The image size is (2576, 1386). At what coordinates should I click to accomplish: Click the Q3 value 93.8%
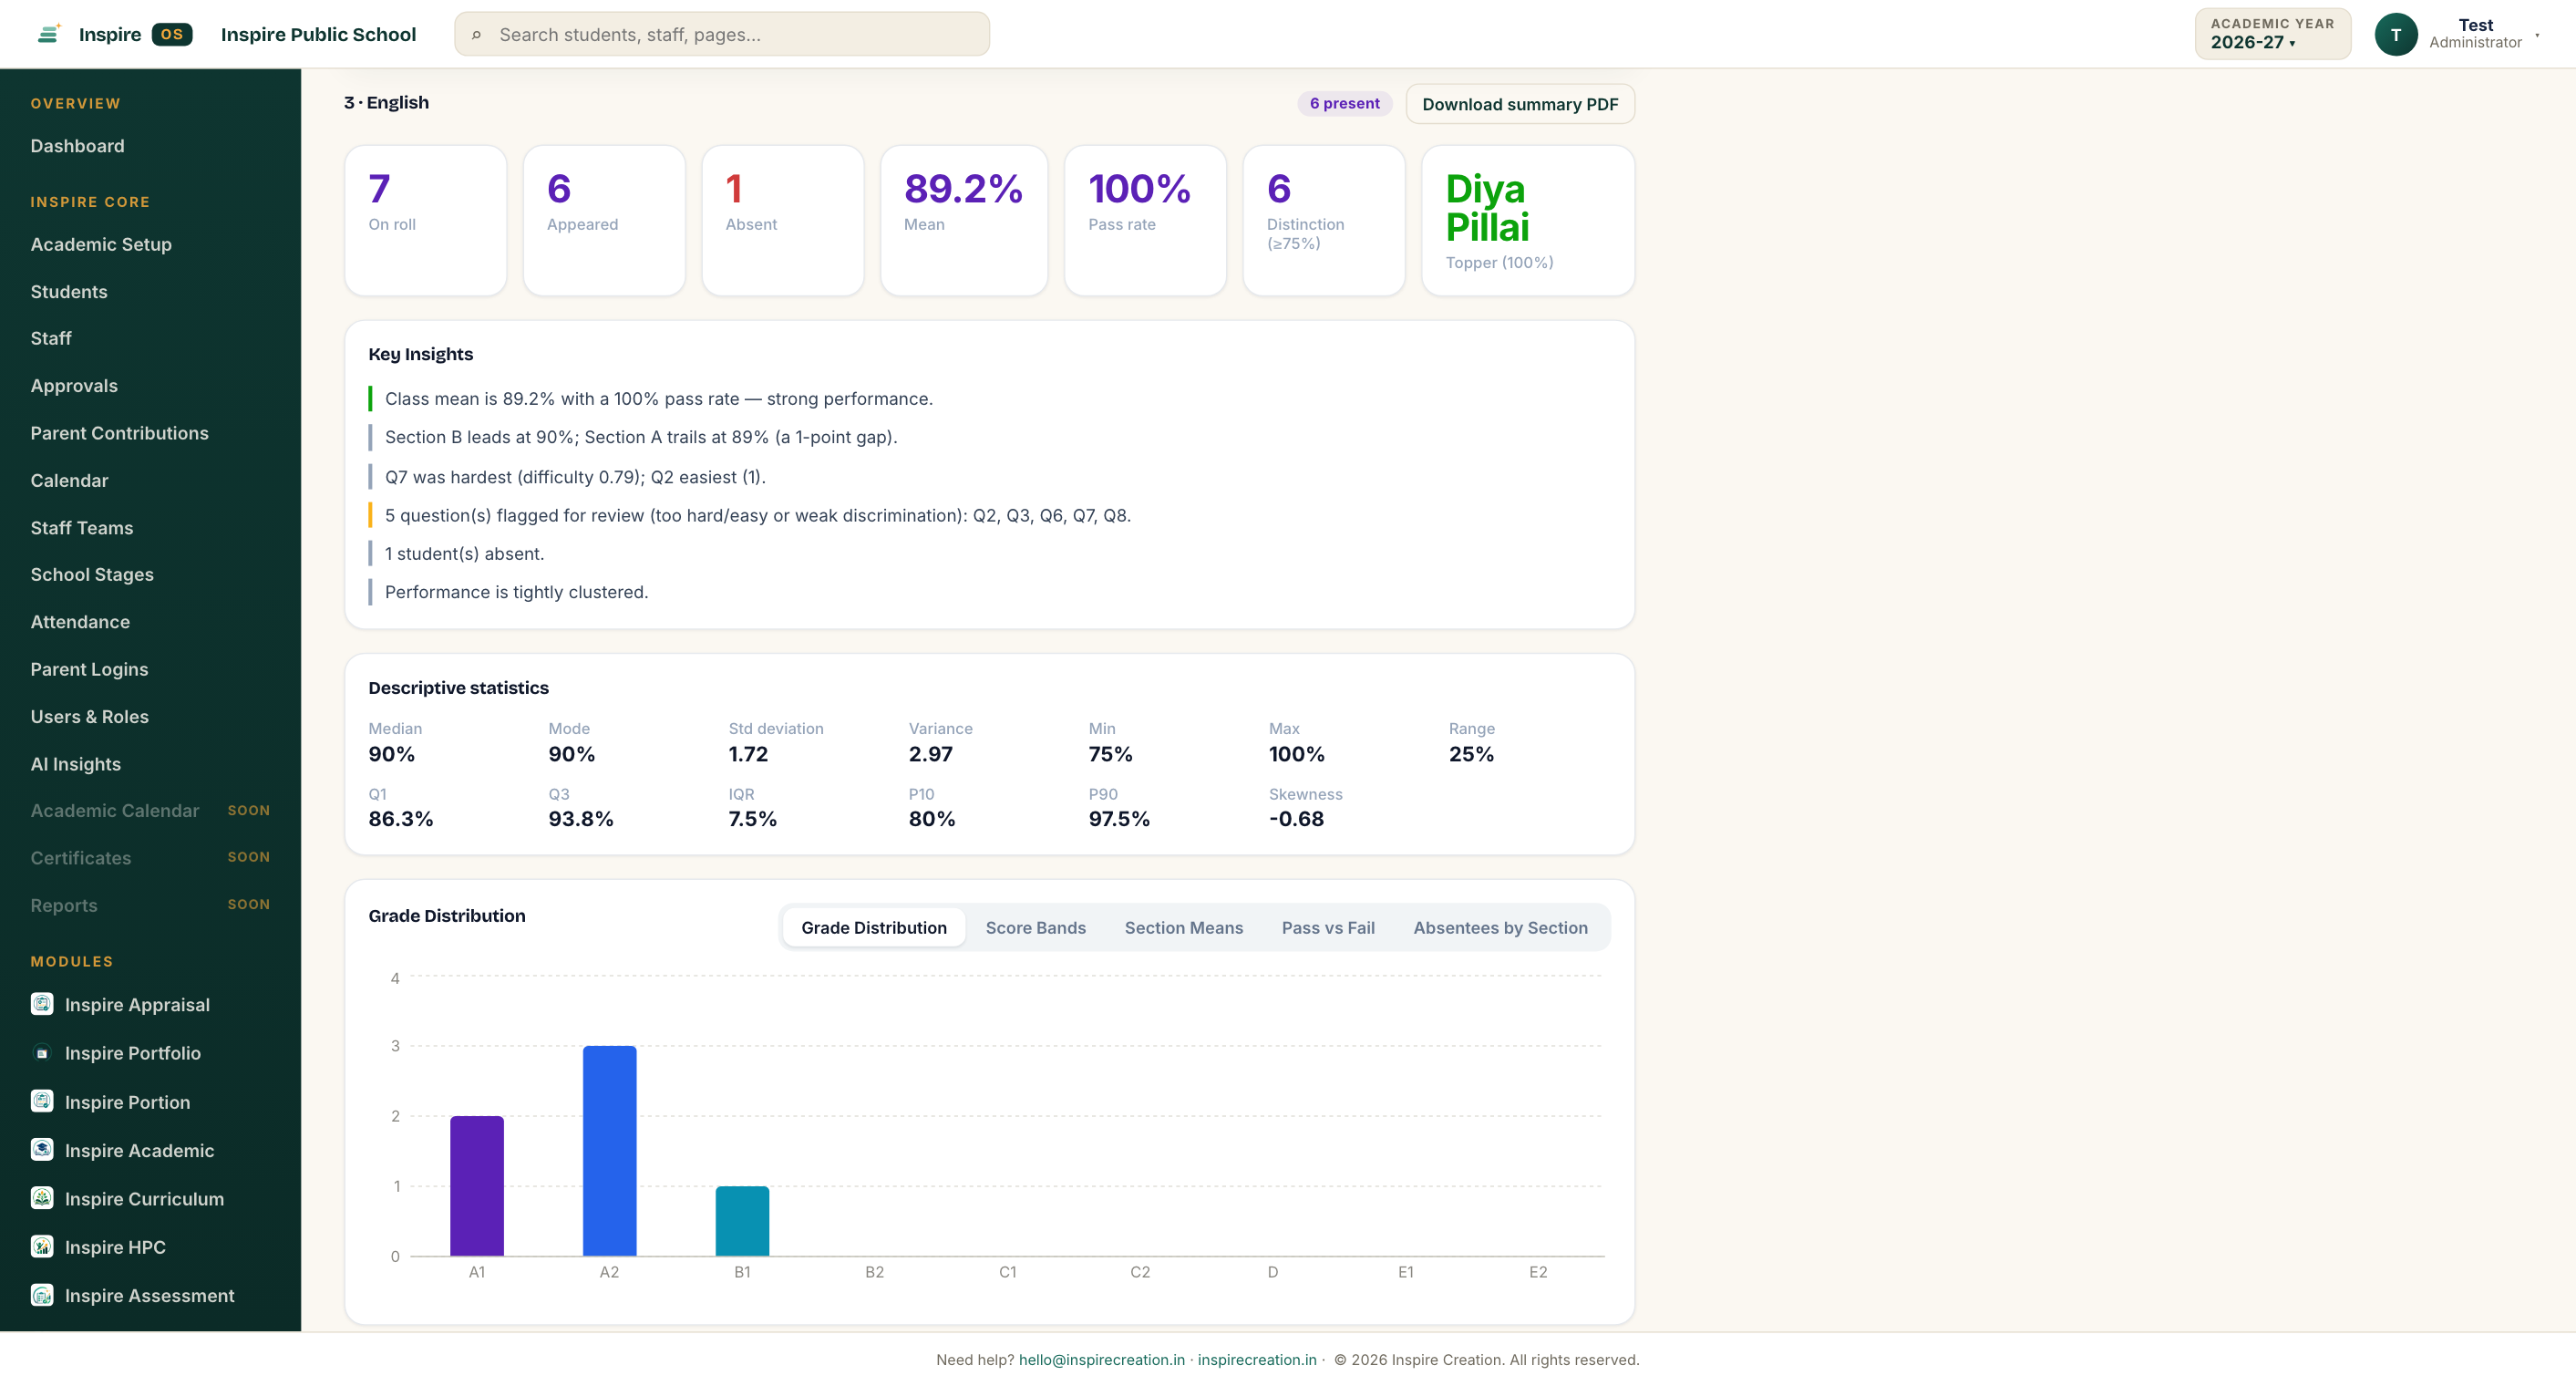(580, 818)
